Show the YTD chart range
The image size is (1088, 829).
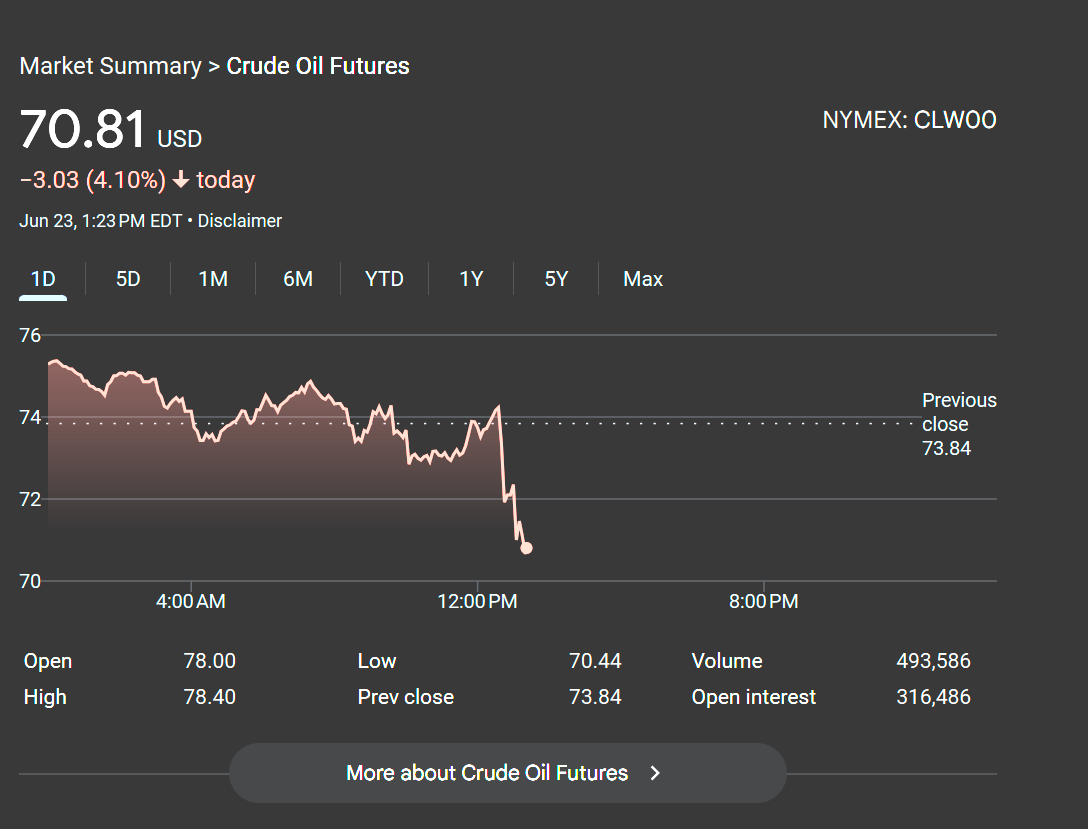click(384, 279)
